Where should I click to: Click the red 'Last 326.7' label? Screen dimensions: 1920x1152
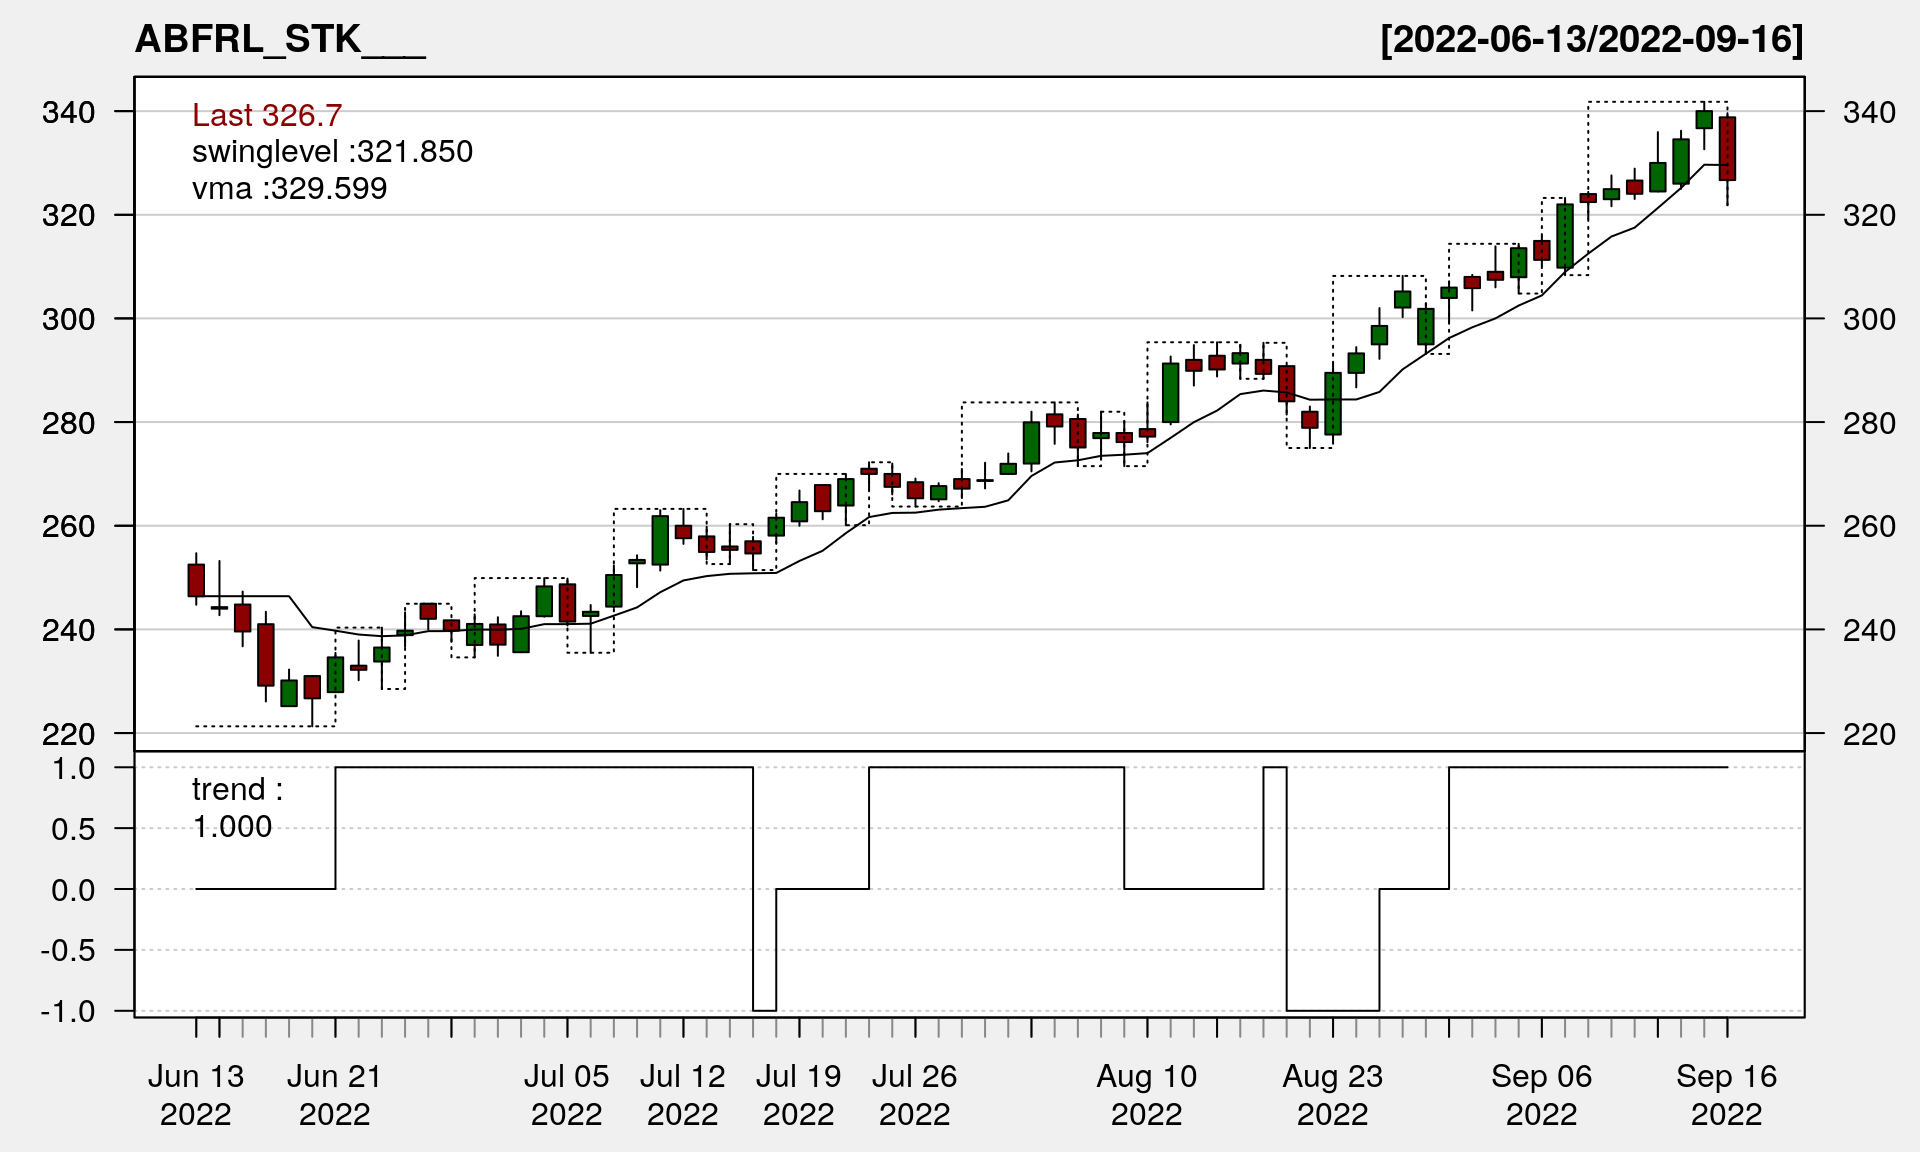(x=267, y=115)
